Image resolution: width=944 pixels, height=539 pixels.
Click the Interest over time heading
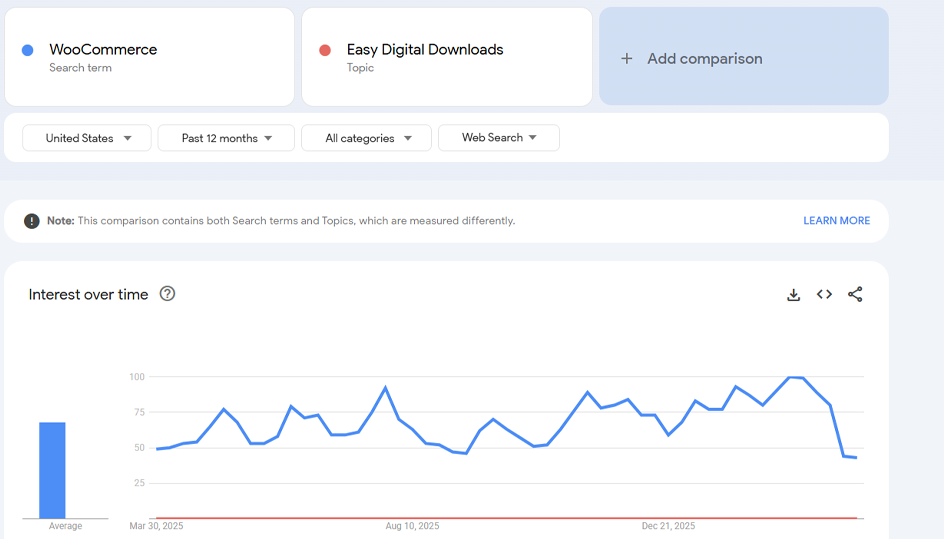[88, 294]
